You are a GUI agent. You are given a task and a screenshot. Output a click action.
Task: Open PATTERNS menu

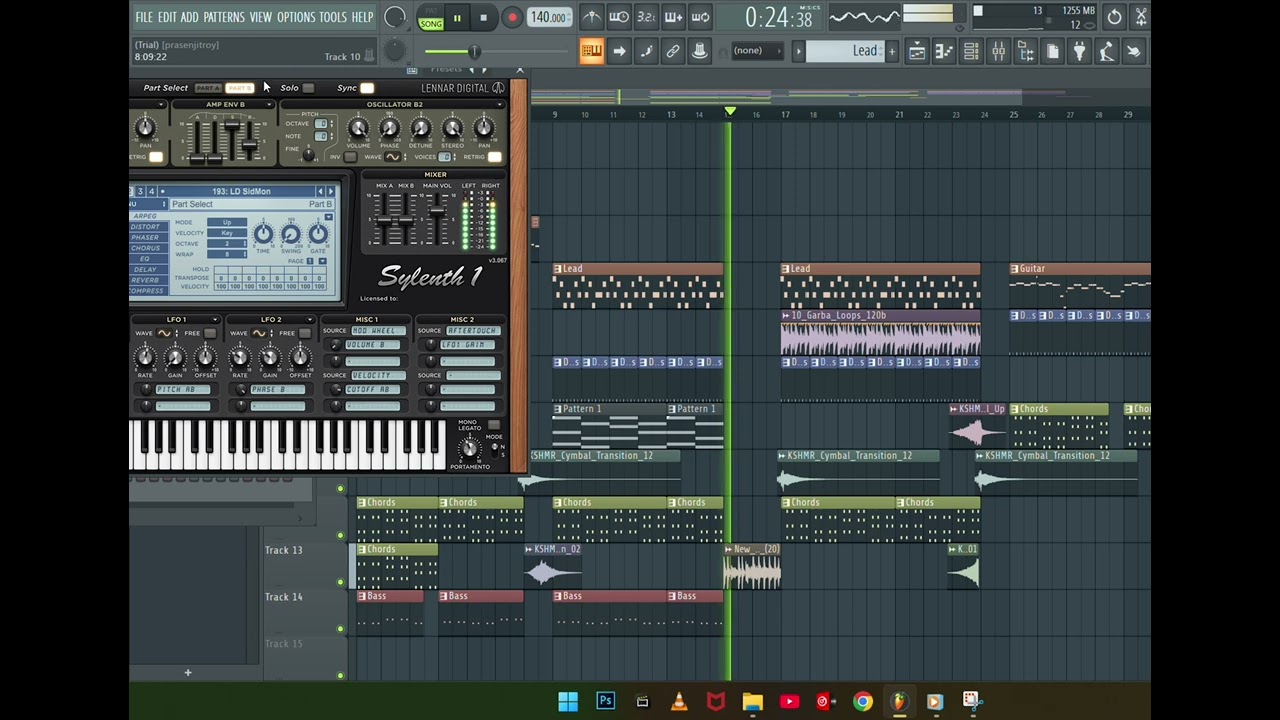(x=224, y=17)
